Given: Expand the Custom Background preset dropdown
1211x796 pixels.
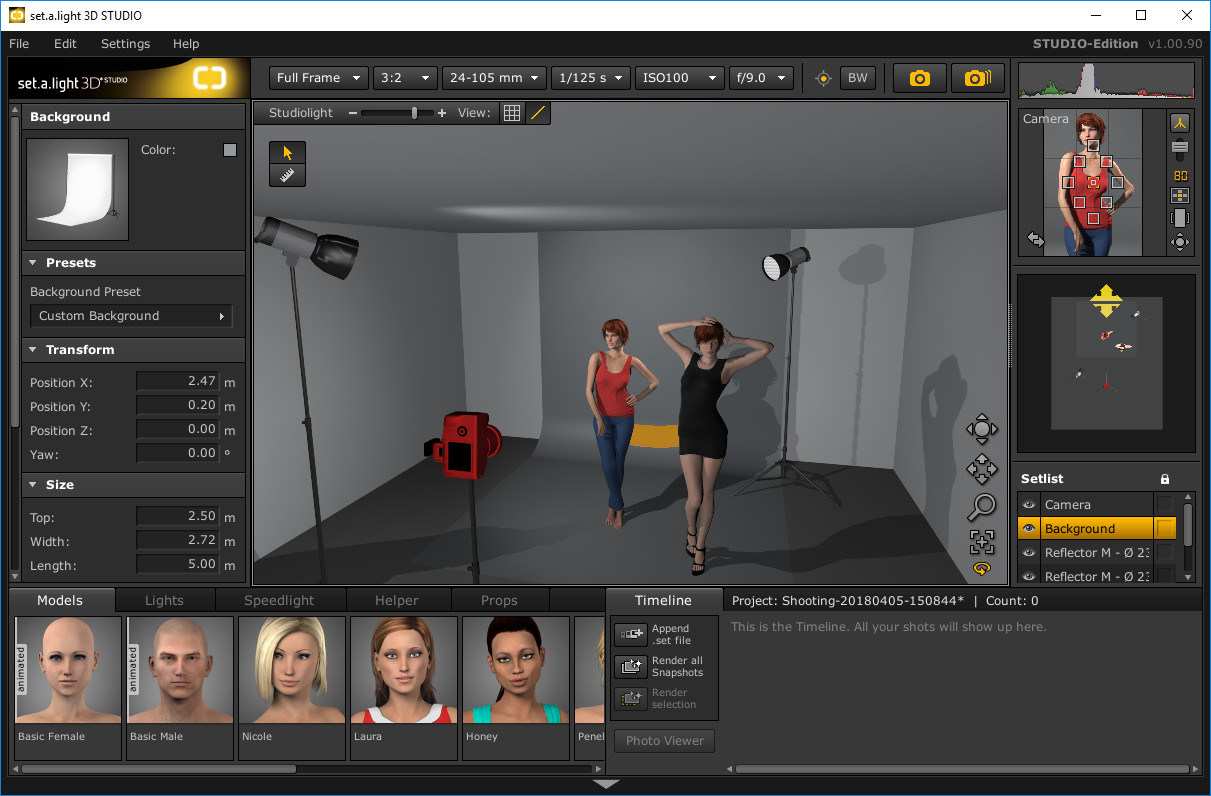Looking at the screenshot, I should [131, 316].
